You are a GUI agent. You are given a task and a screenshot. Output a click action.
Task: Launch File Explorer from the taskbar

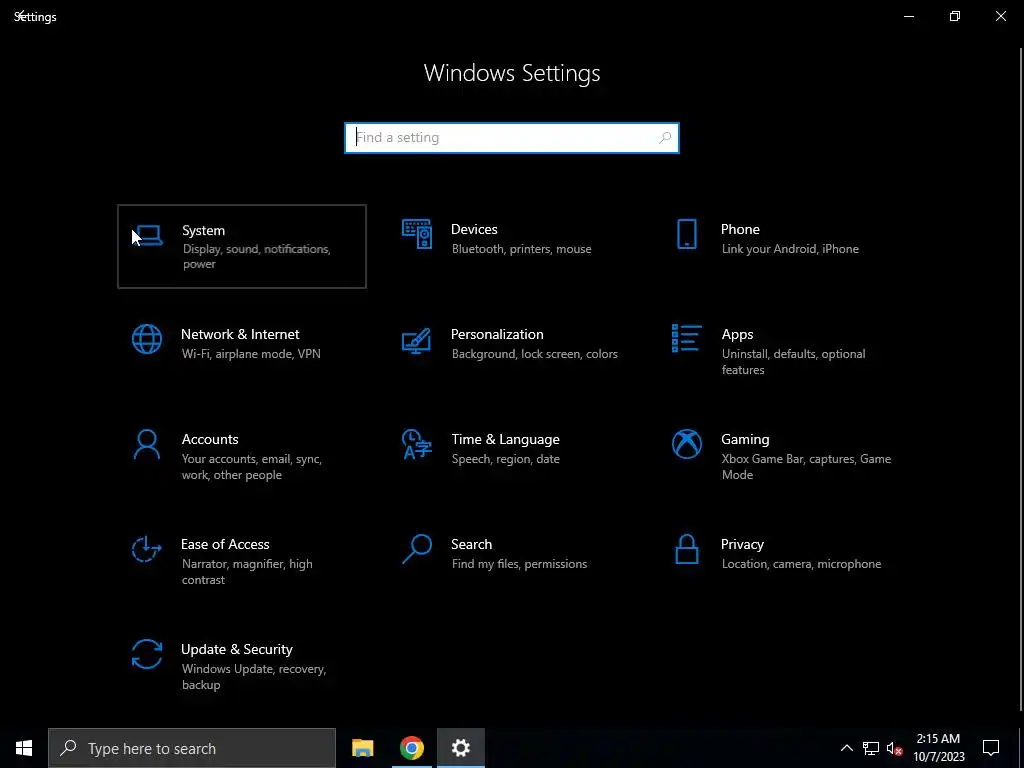(x=362, y=748)
